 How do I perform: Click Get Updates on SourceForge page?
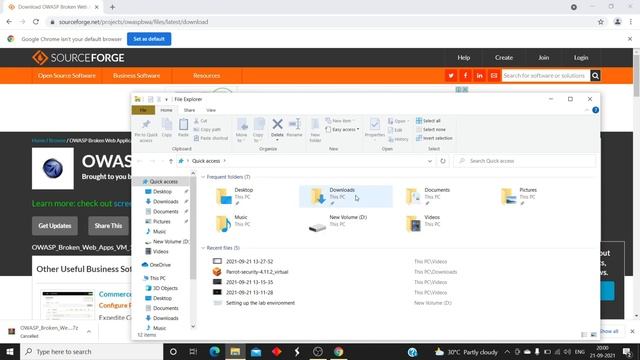pos(55,226)
